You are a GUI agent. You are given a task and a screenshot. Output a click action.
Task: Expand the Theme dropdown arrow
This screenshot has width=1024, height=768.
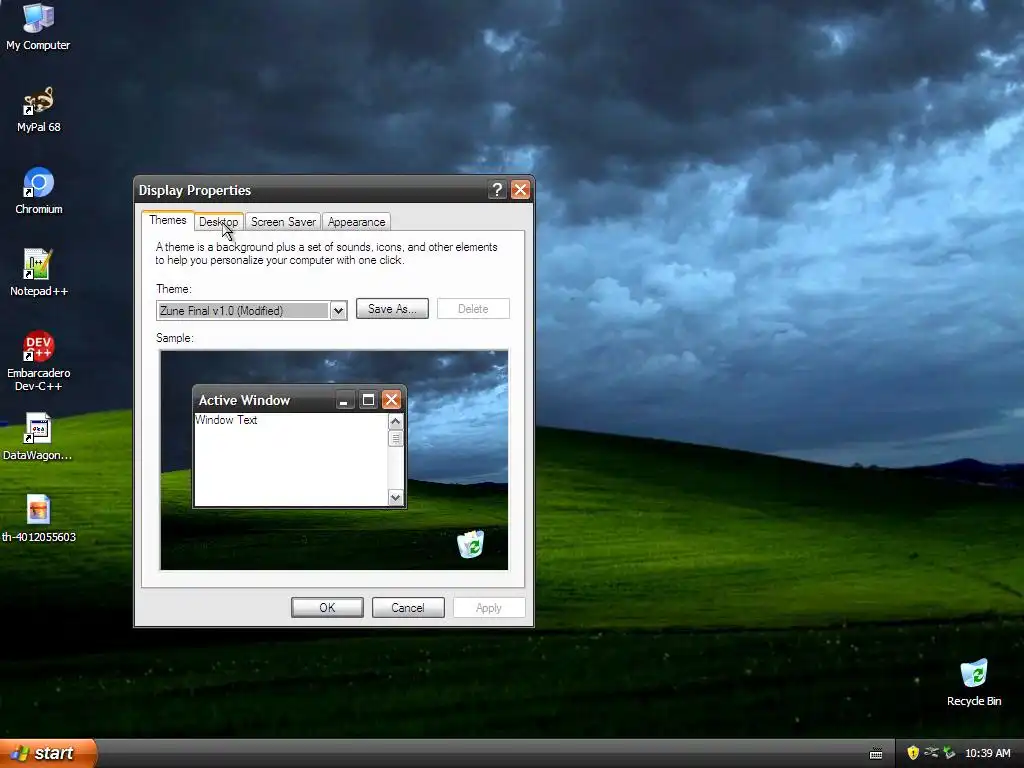click(338, 311)
